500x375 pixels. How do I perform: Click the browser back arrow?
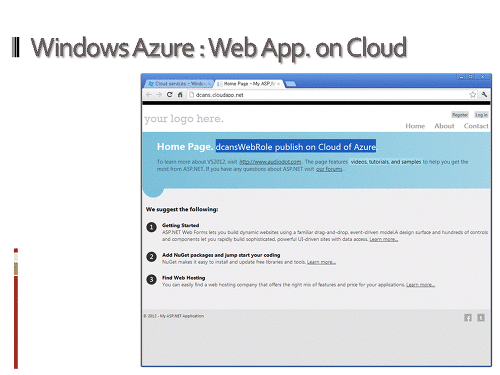(x=149, y=95)
